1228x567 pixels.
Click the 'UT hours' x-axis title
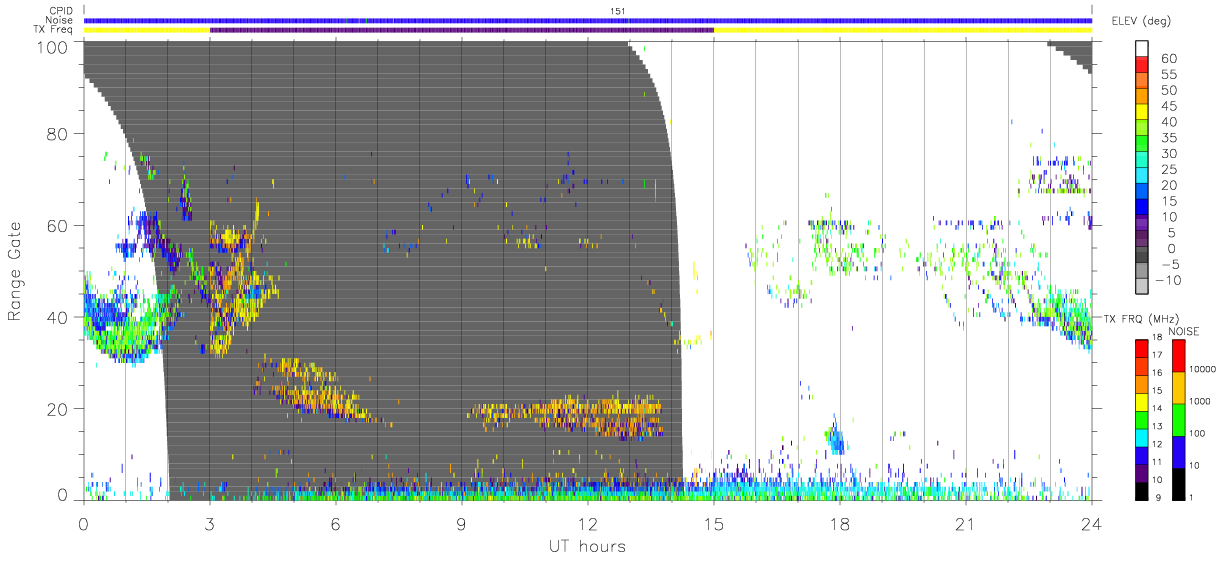click(x=587, y=546)
